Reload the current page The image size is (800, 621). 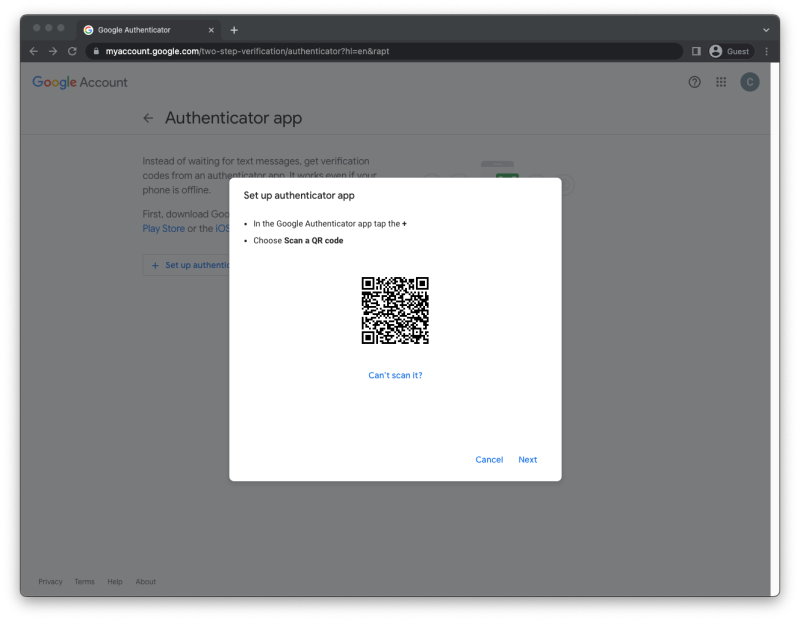pos(72,51)
